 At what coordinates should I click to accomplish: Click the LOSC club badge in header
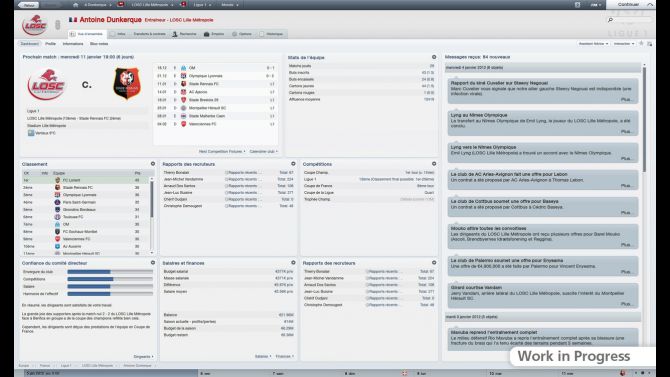[35, 25]
